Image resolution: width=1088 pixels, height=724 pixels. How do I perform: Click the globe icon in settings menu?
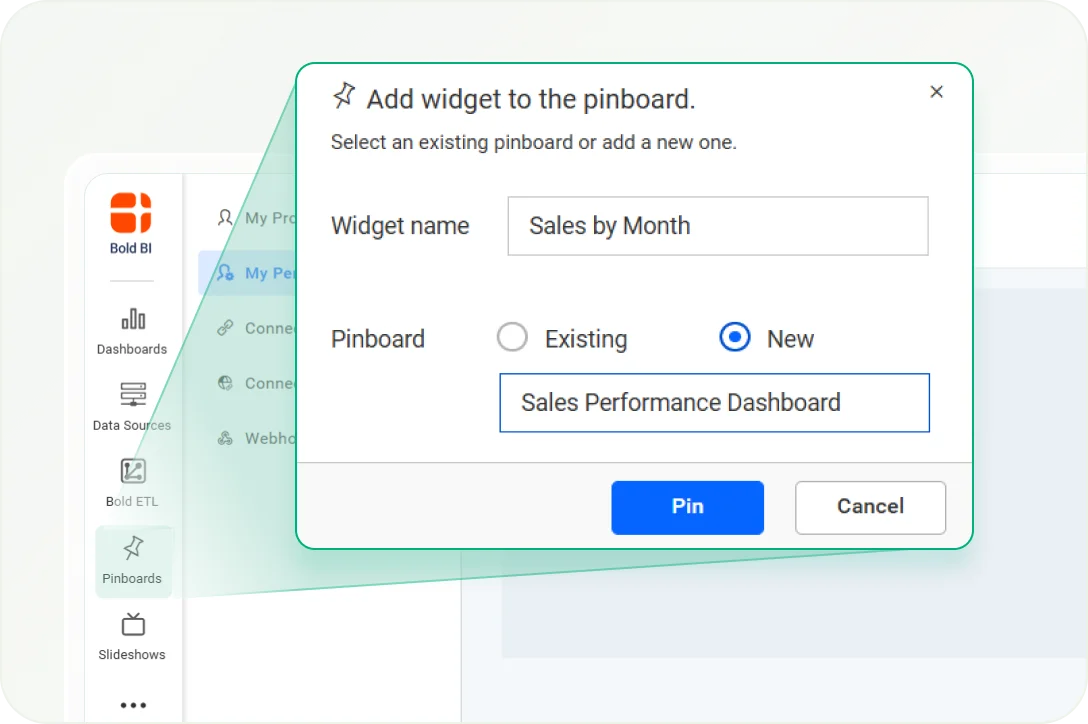[226, 383]
